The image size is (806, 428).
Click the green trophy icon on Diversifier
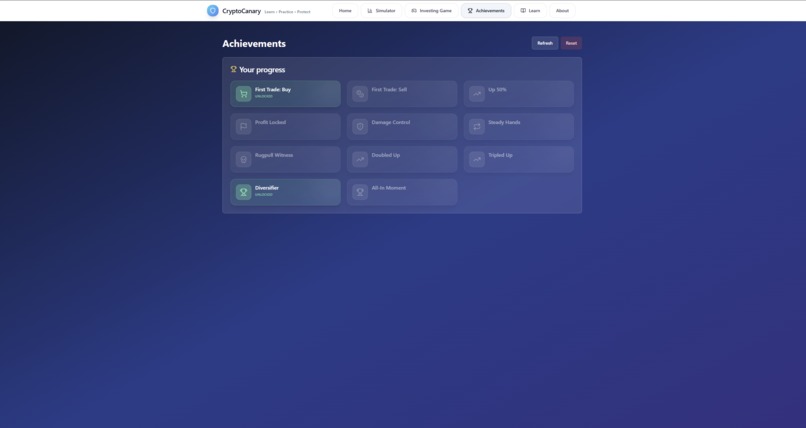pyautogui.click(x=244, y=192)
